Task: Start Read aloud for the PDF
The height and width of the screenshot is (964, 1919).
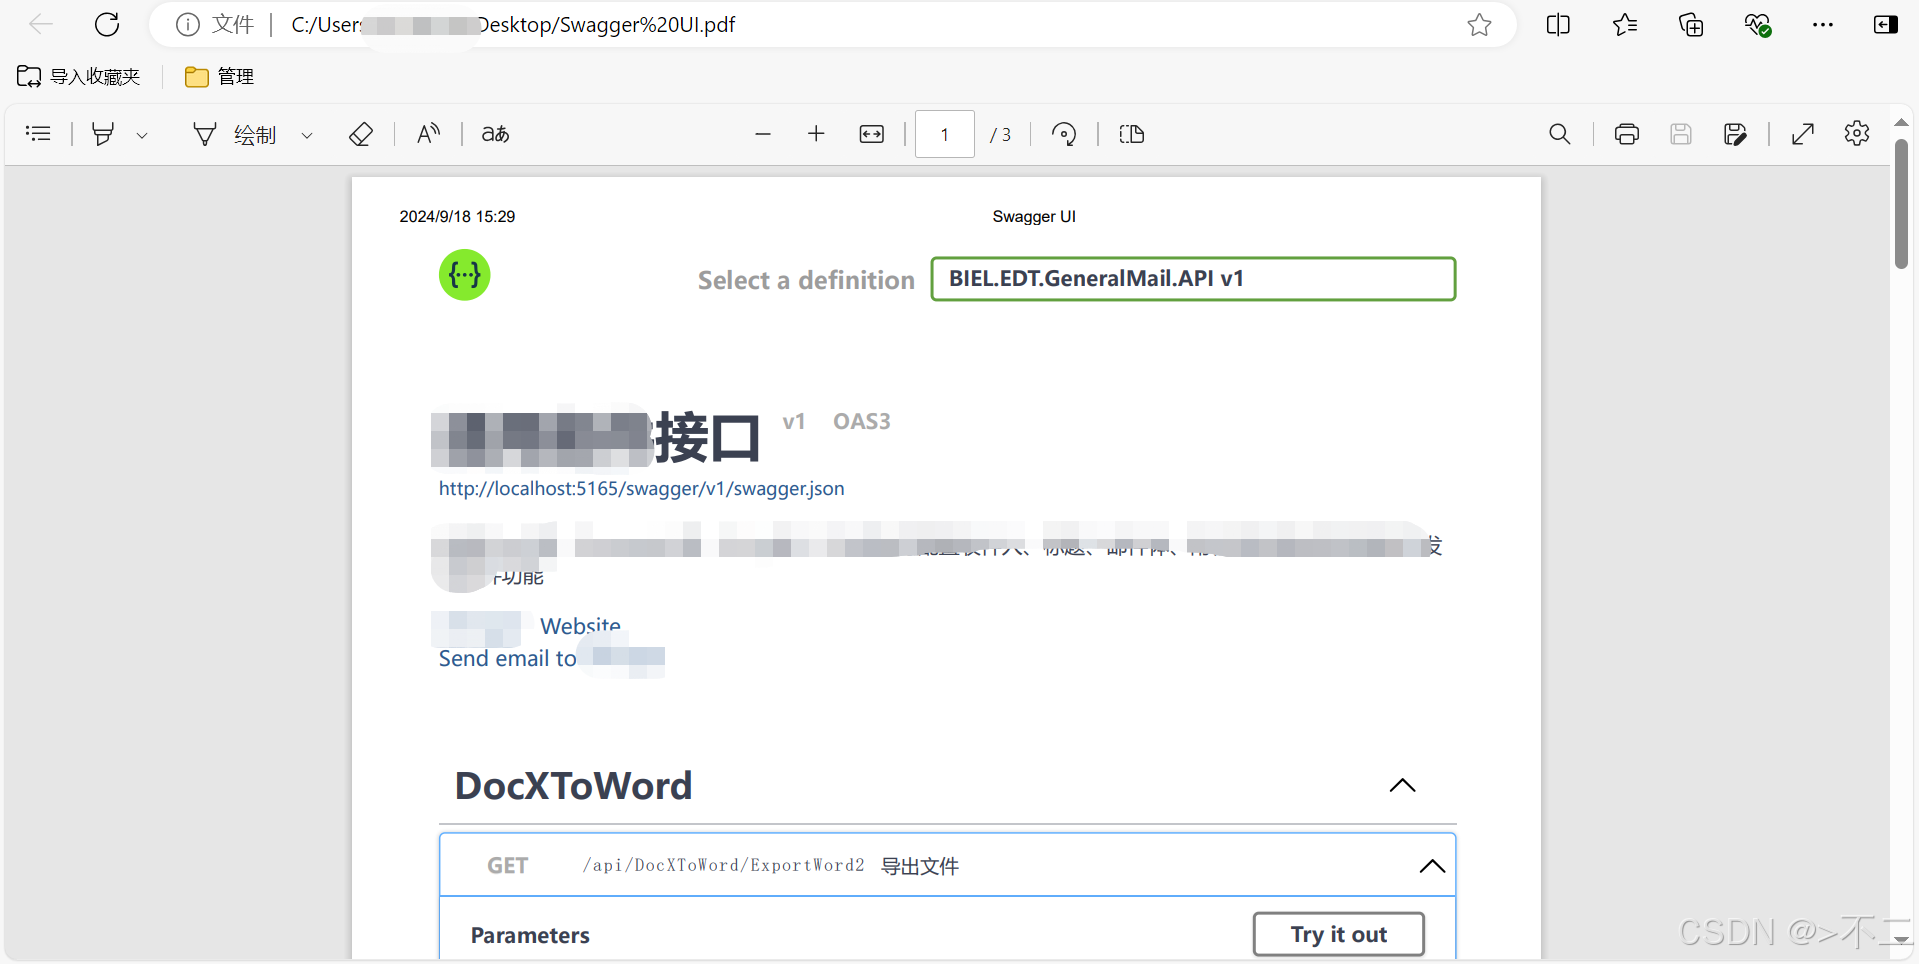Action: [x=428, y=134]
